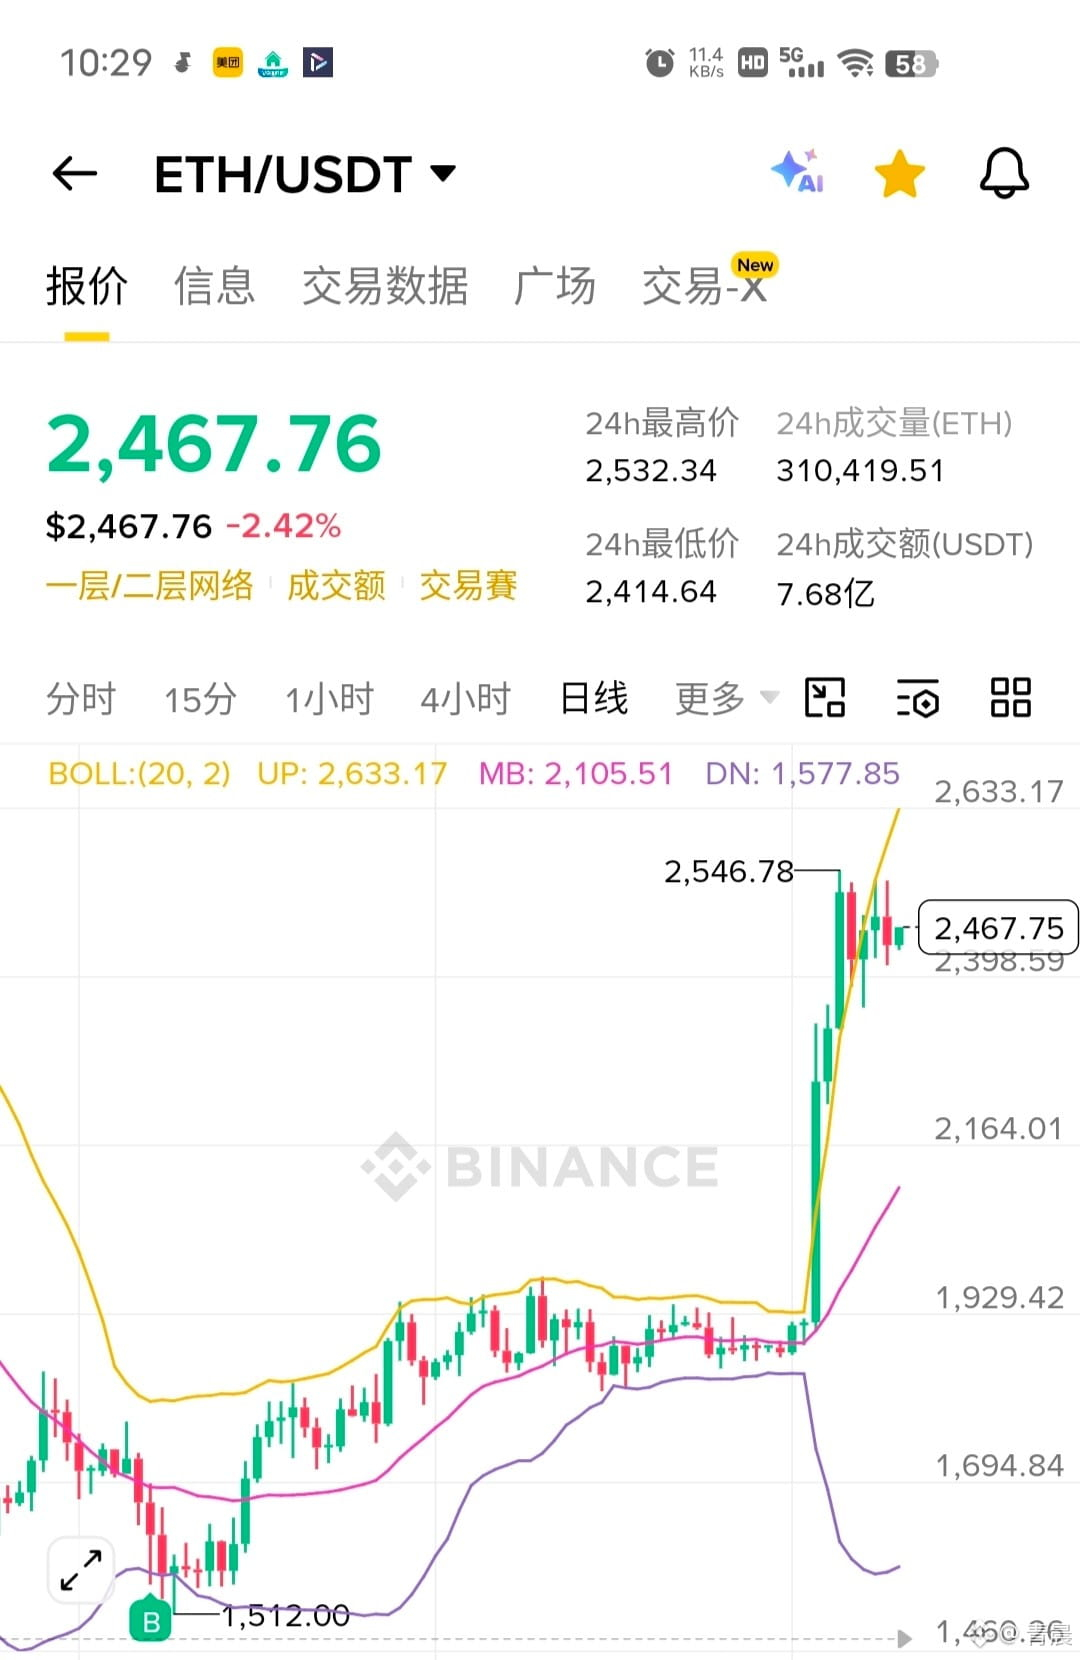The height and width of the screenshot is (1660, 1080).
Task: Tap the 交易赛 tag link
Action: point(468,585)
